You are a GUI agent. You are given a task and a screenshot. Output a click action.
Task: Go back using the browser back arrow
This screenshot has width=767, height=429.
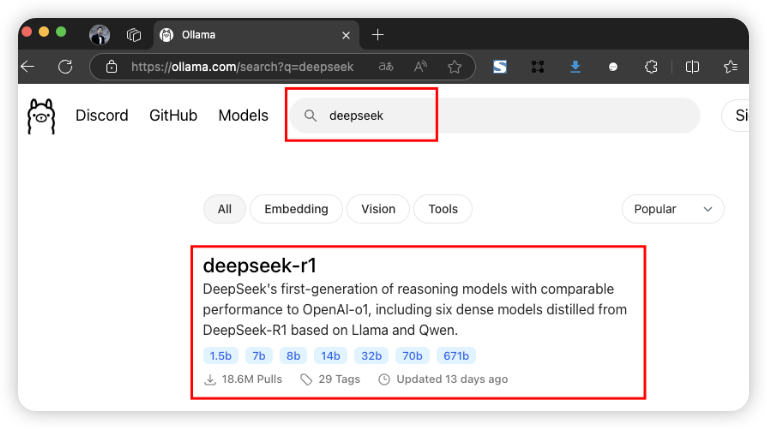(28, 67)
